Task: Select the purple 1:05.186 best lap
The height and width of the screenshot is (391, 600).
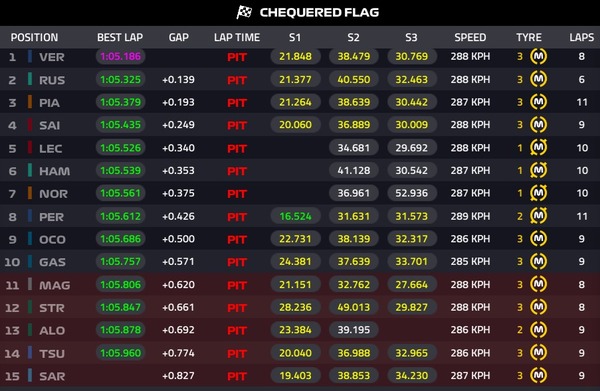Action: (120, 57)
